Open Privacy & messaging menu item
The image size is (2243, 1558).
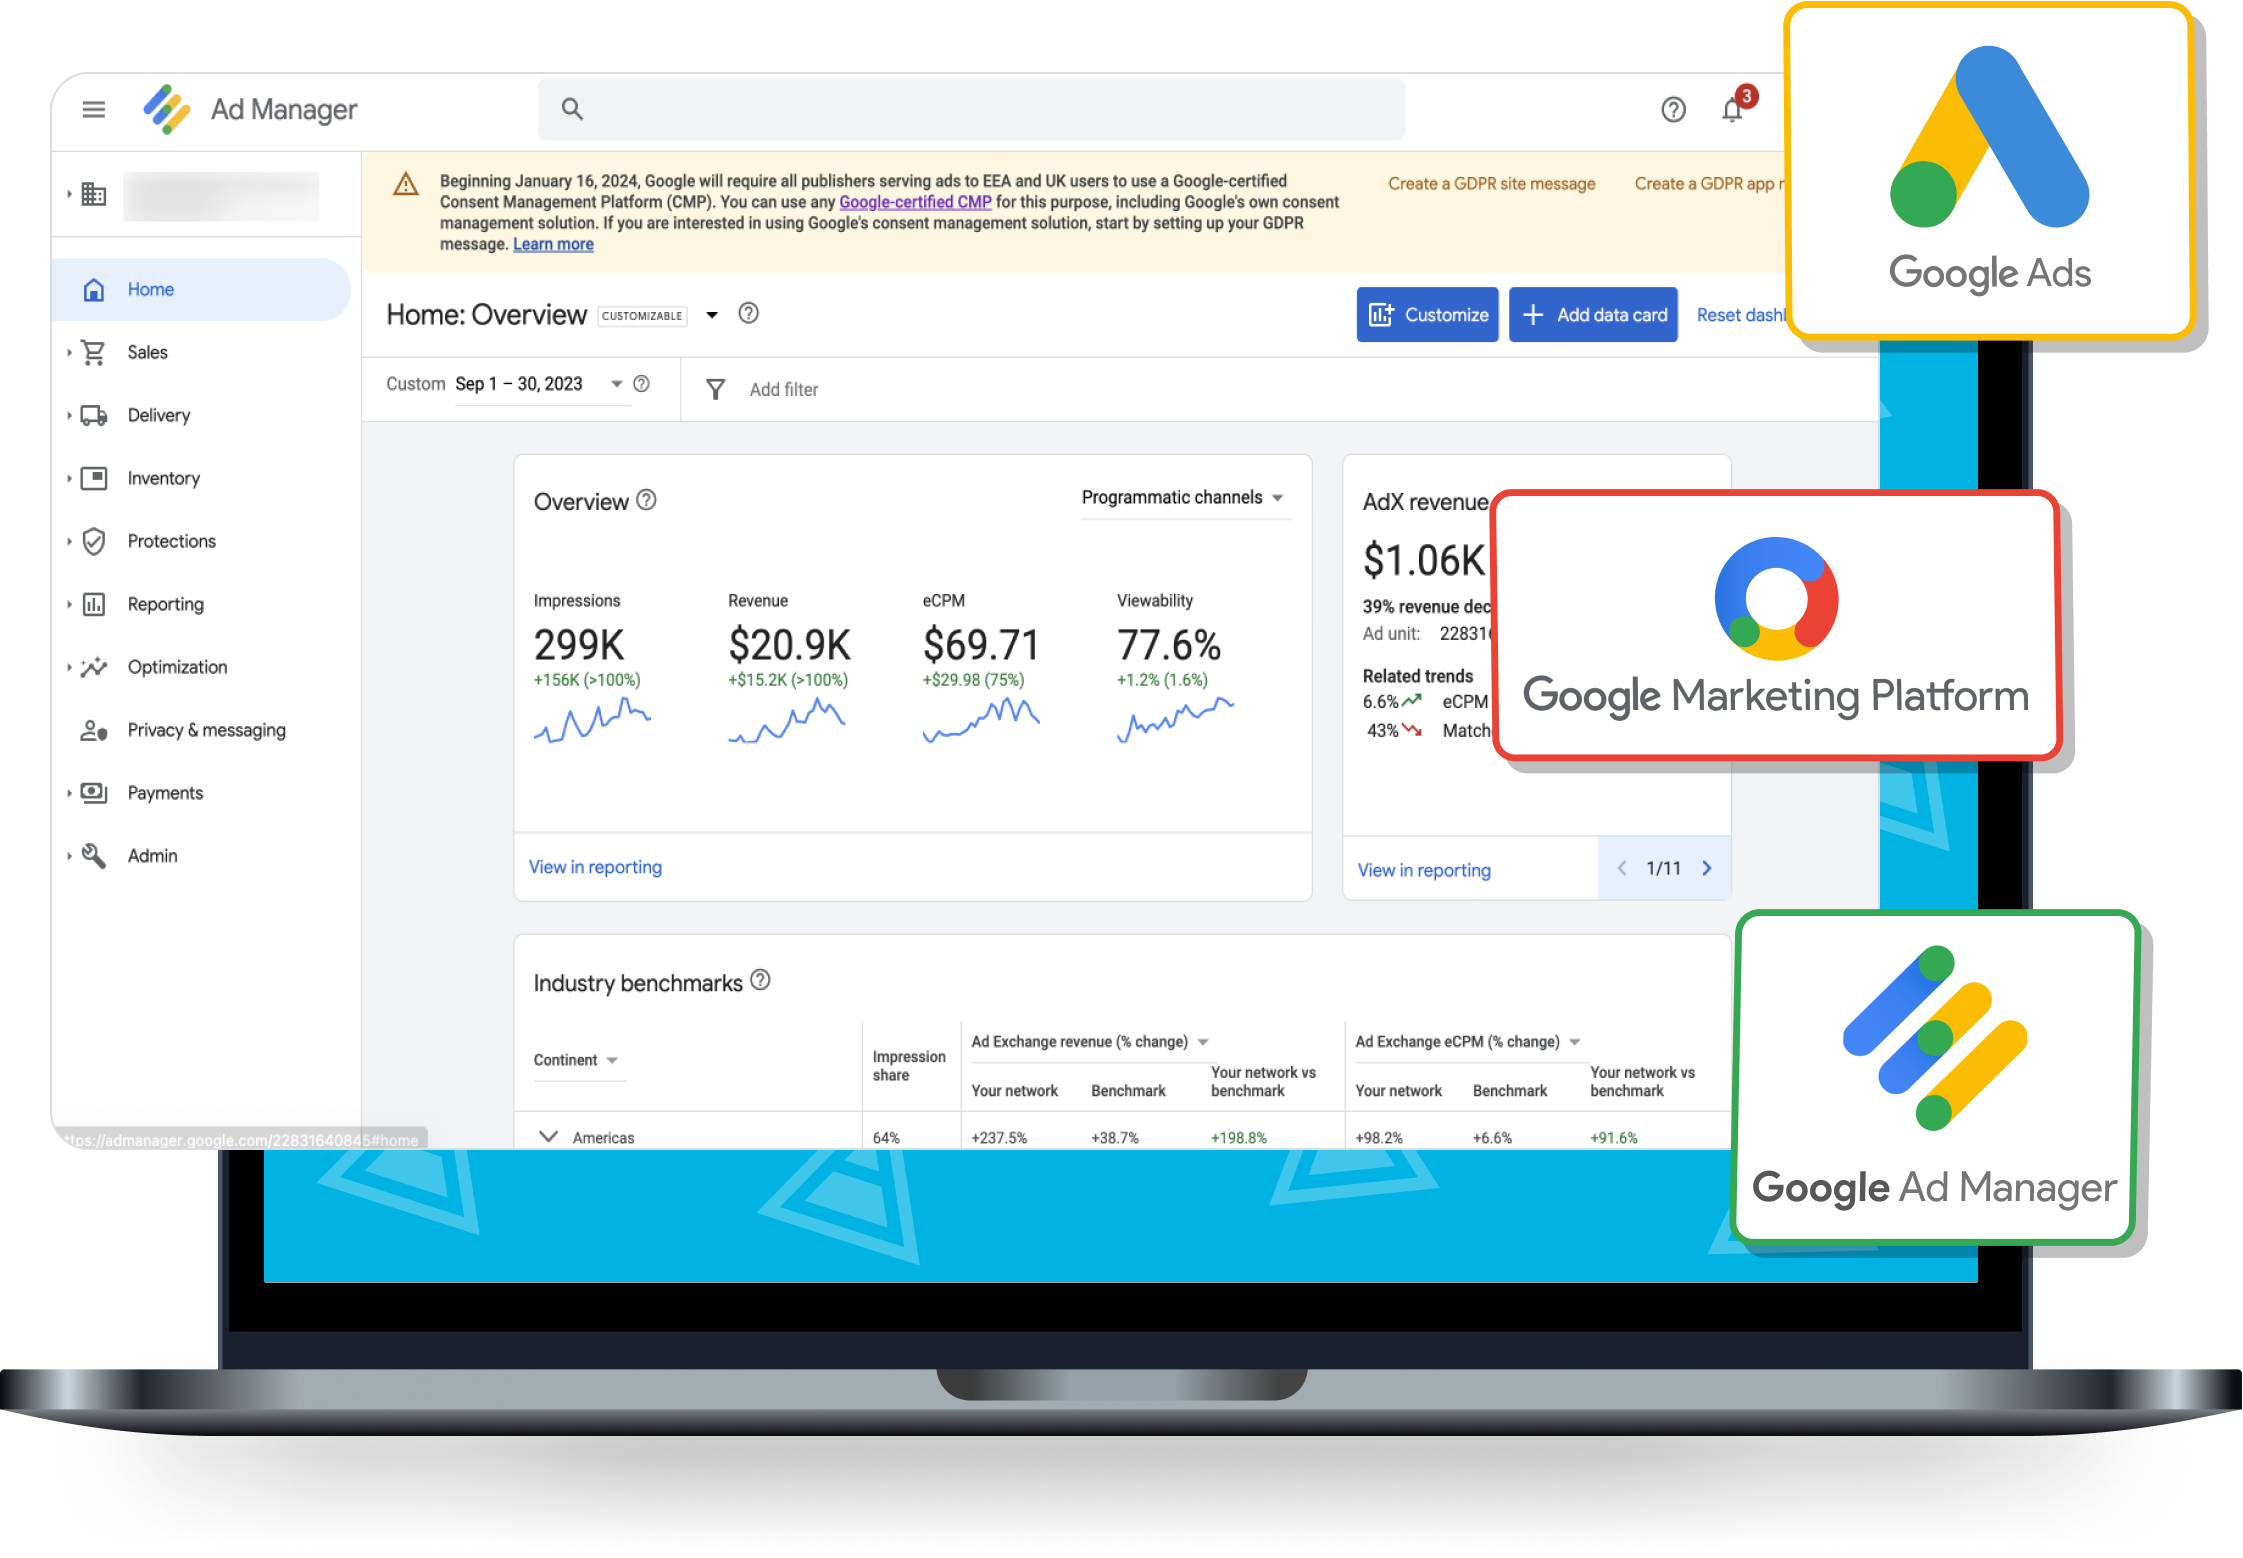[205, 730]
